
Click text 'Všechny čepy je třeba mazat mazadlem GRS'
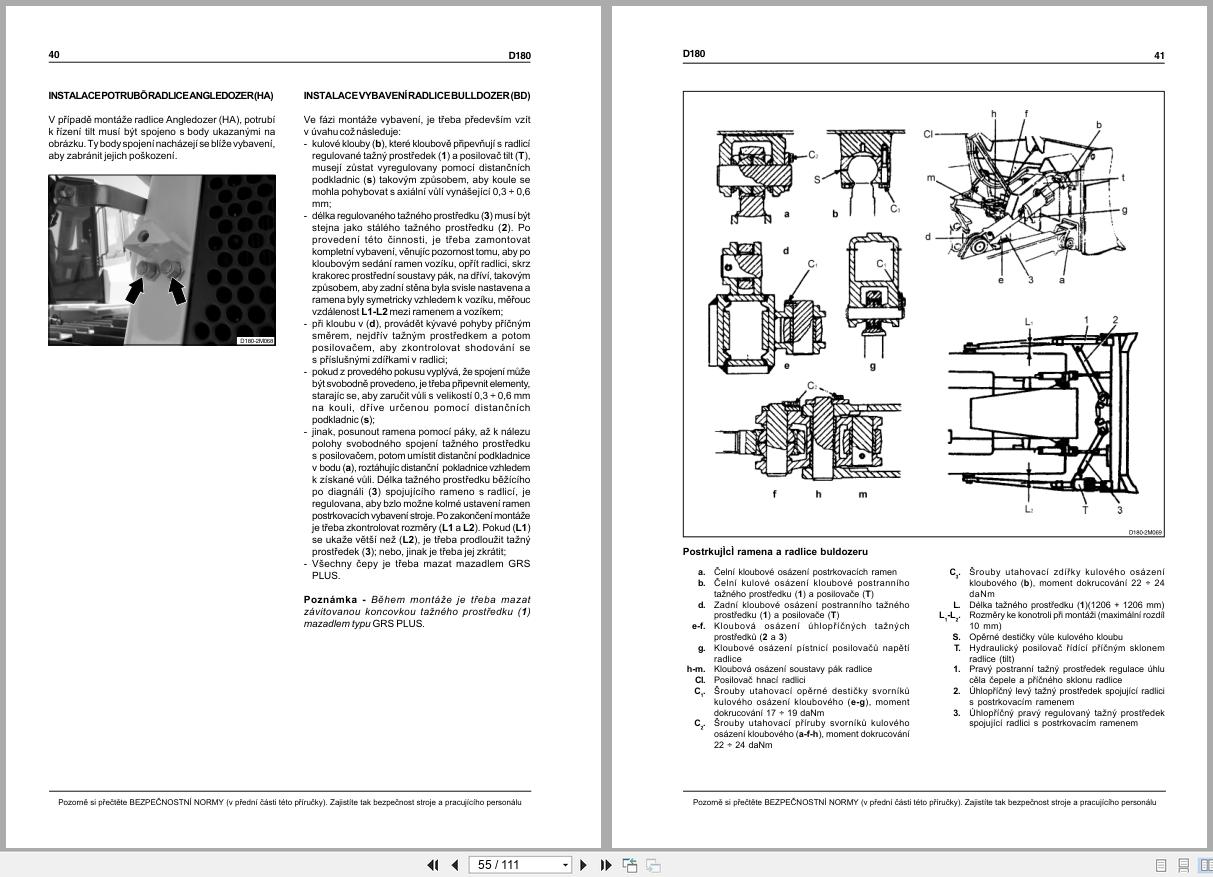coord(421,563)
